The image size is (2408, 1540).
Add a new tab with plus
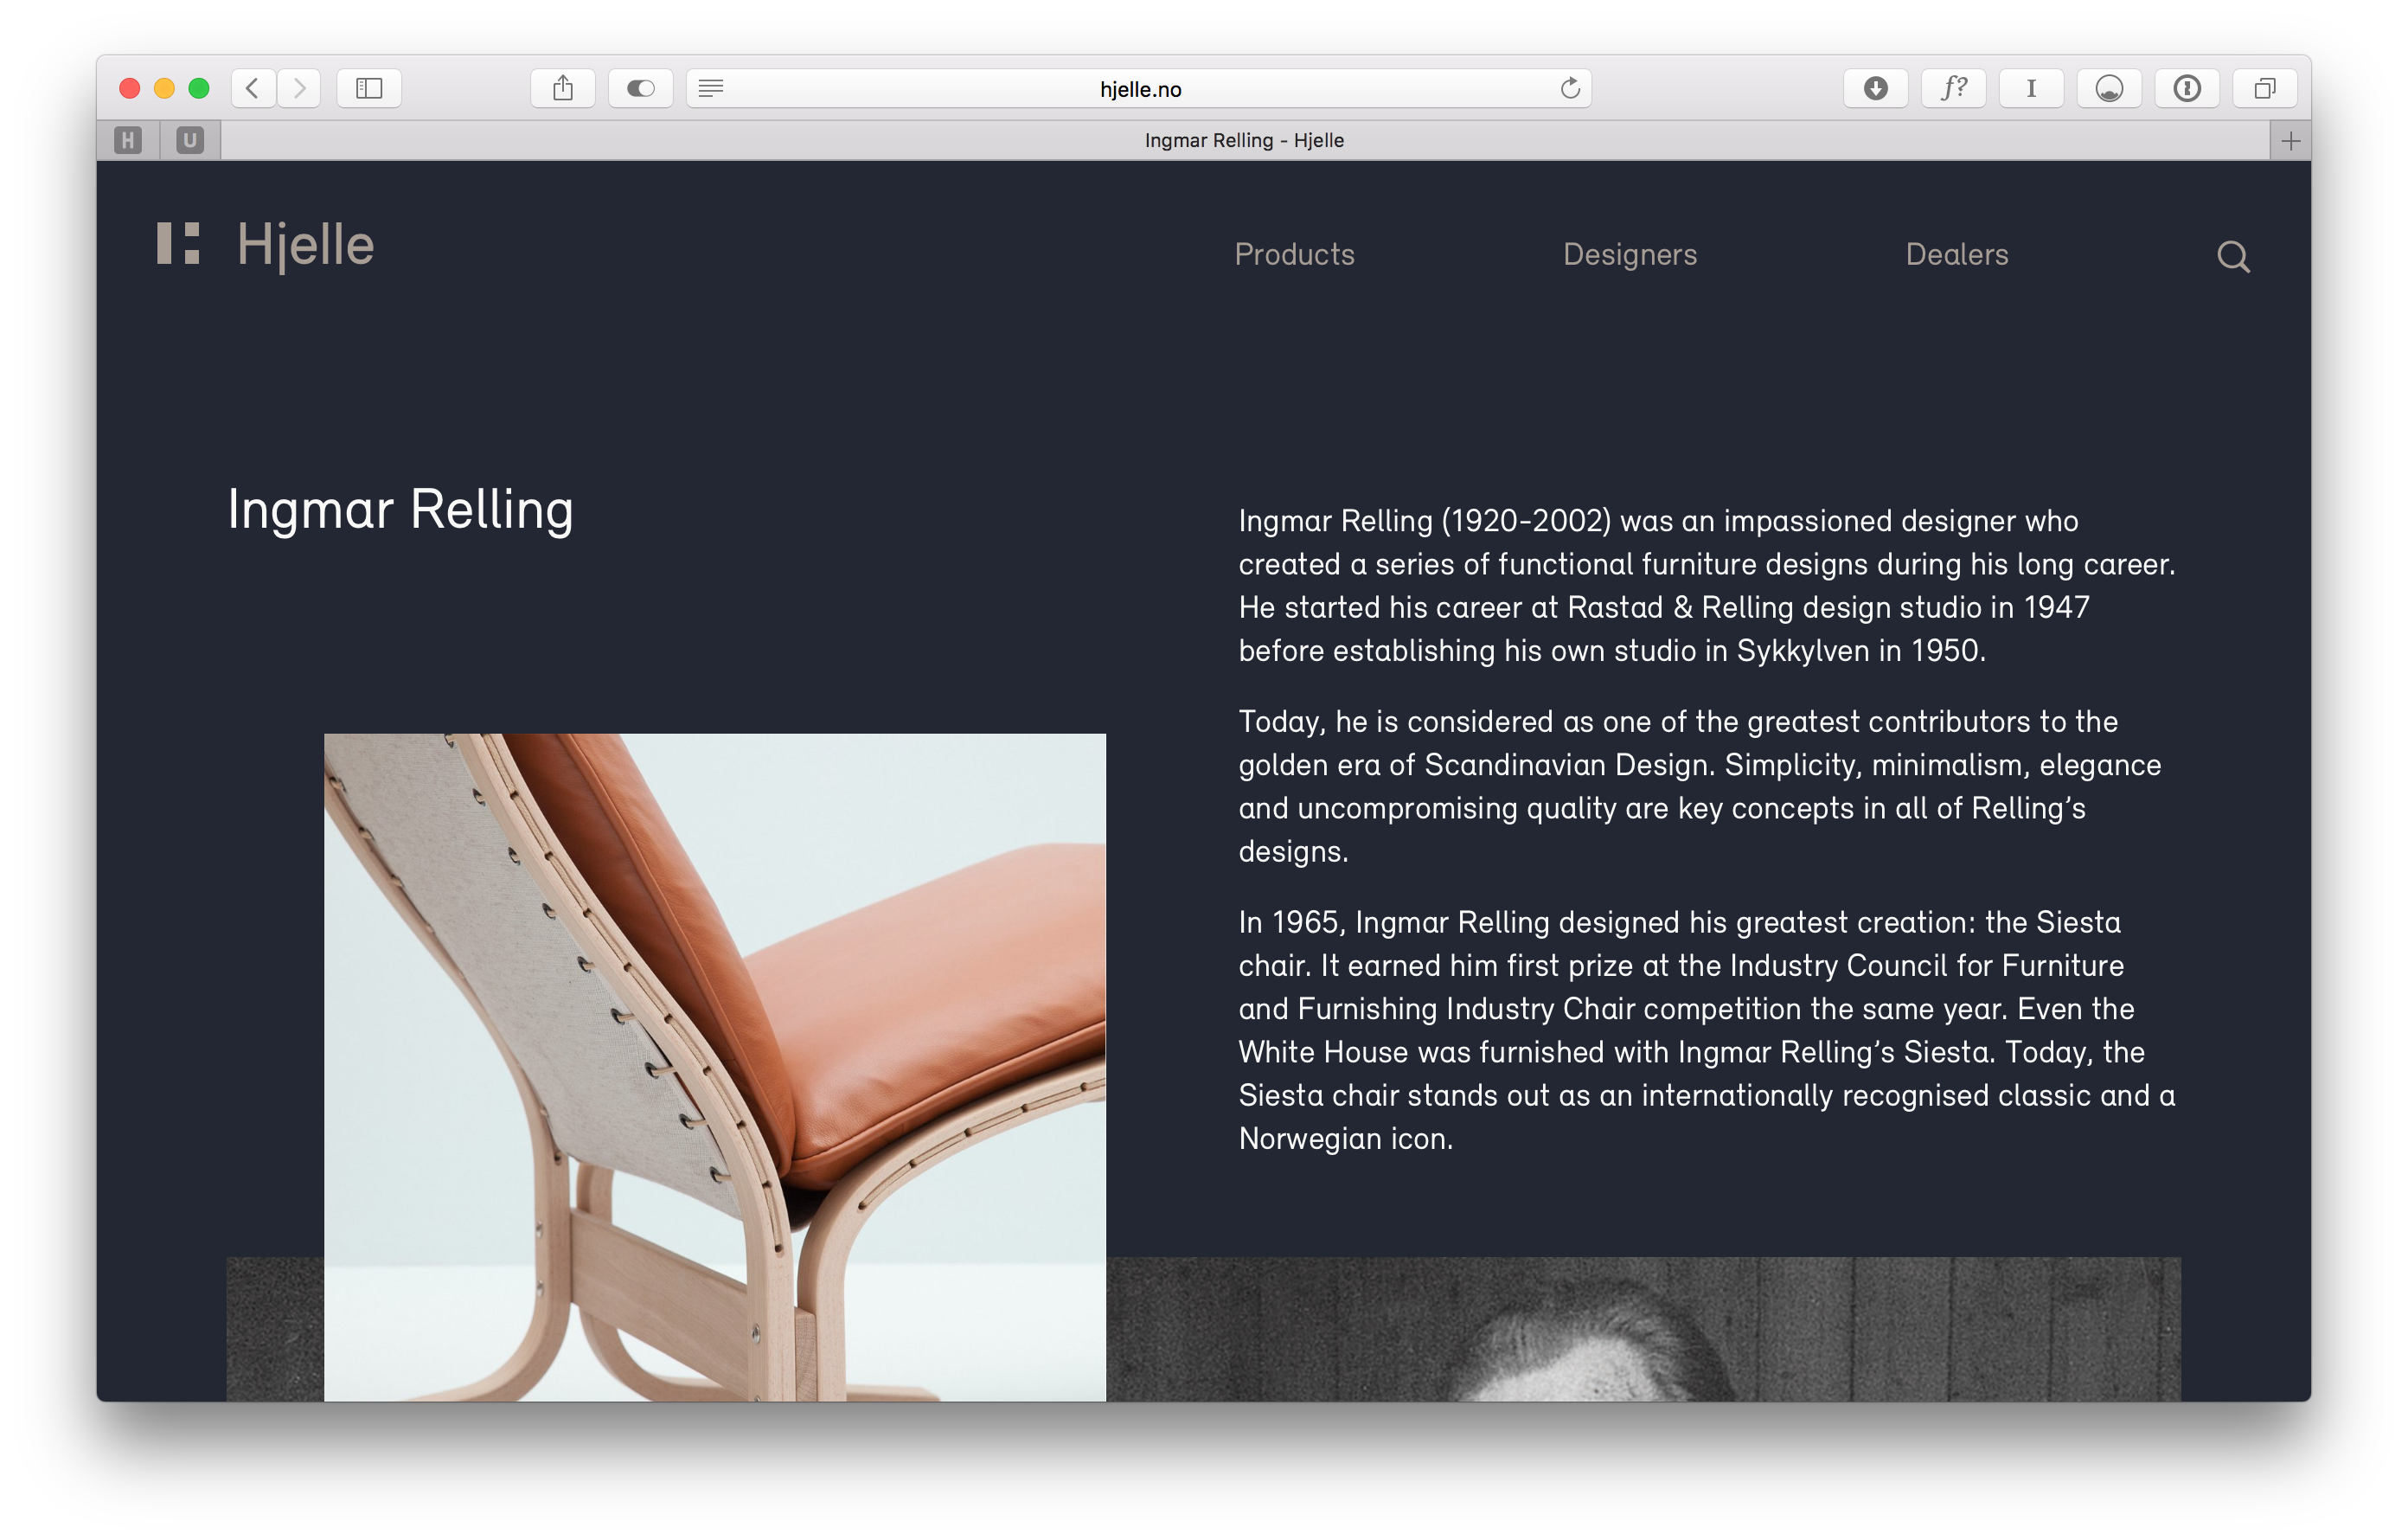pos(2291,140)
